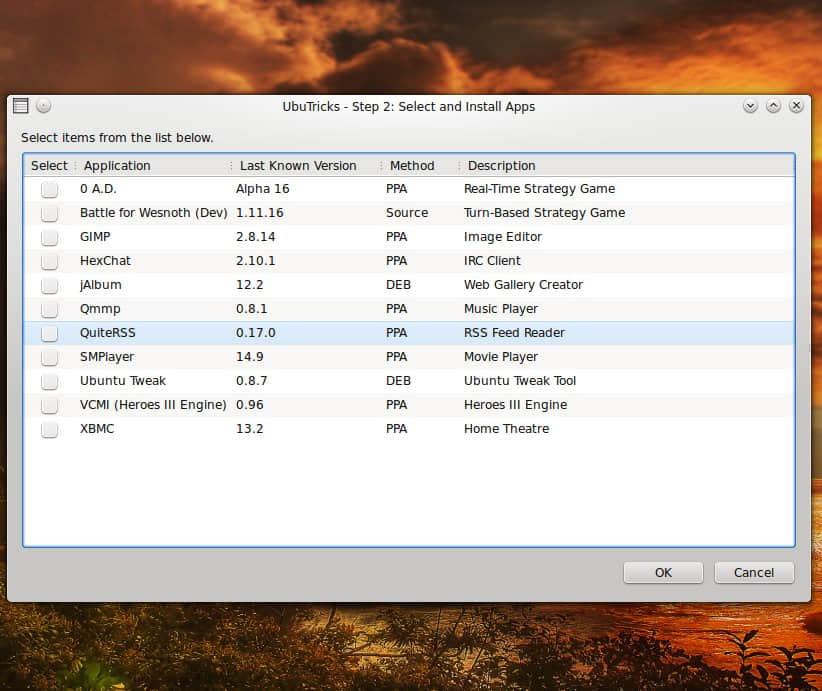
Task: Check the GIMP selection box
Action: (x=49, y=237)
